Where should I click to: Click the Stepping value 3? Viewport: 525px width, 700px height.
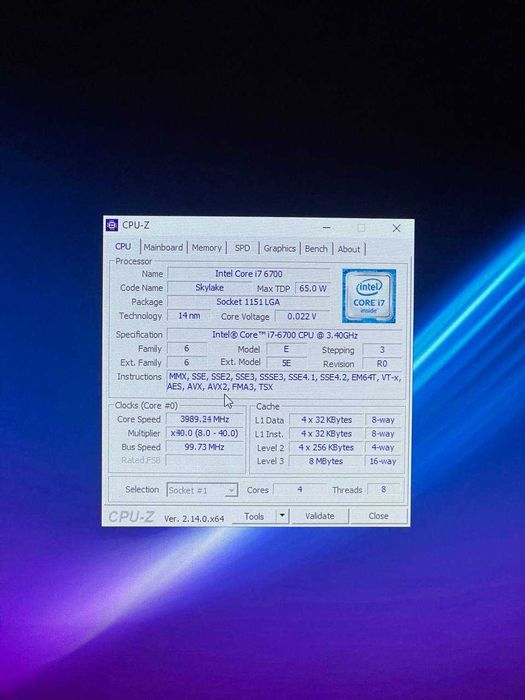[x=382, y=350]
